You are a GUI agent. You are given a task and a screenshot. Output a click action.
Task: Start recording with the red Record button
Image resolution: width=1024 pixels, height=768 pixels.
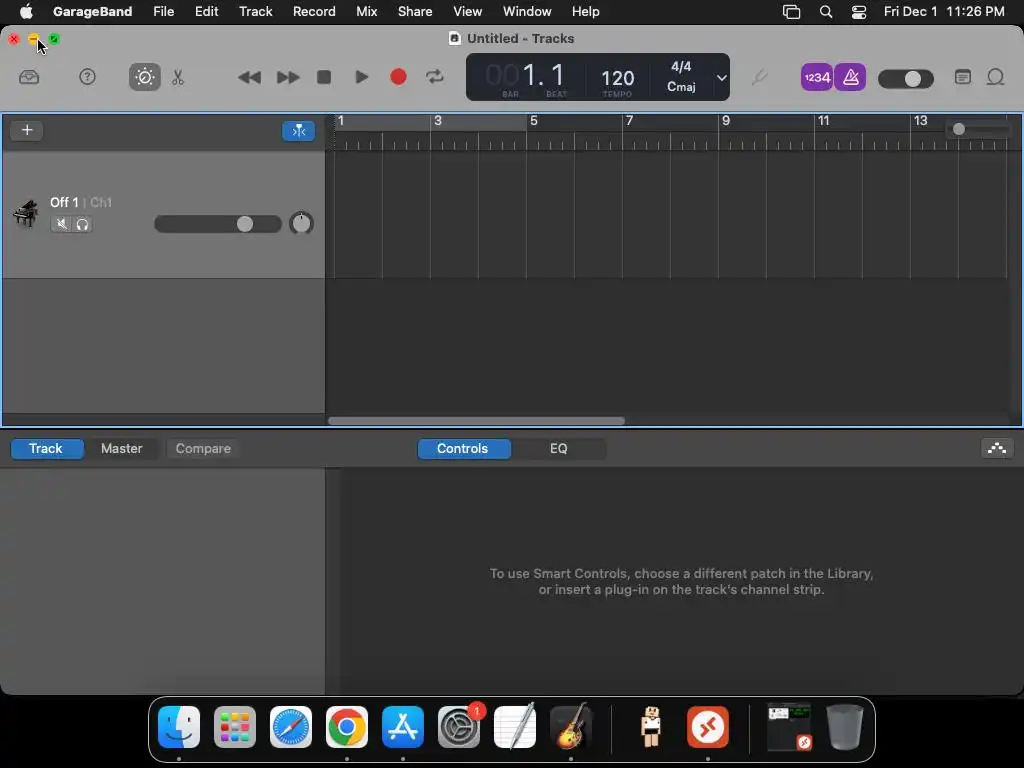pos(398,78)
